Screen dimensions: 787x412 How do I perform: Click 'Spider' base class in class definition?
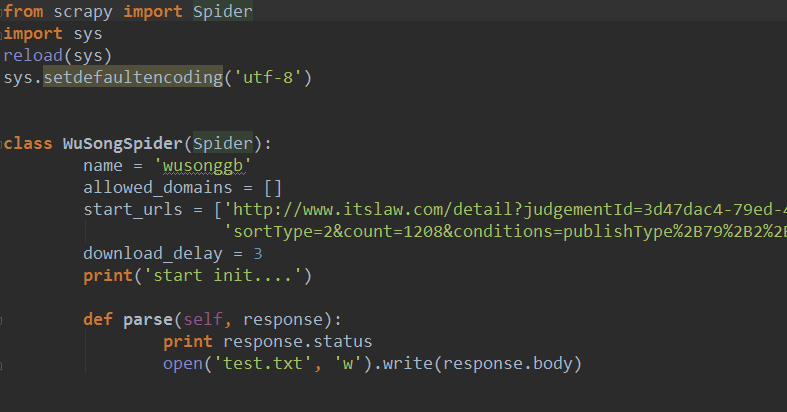pos(223,144)
